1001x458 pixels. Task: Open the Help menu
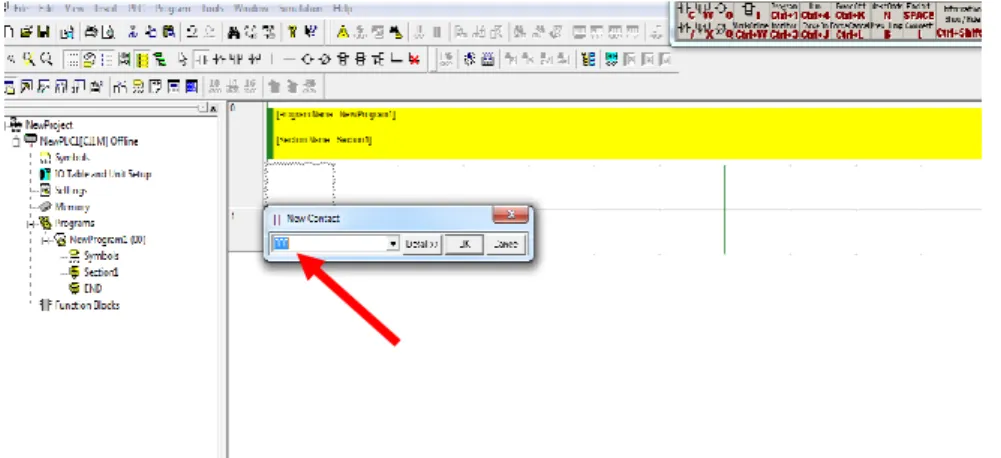[343, 9]
